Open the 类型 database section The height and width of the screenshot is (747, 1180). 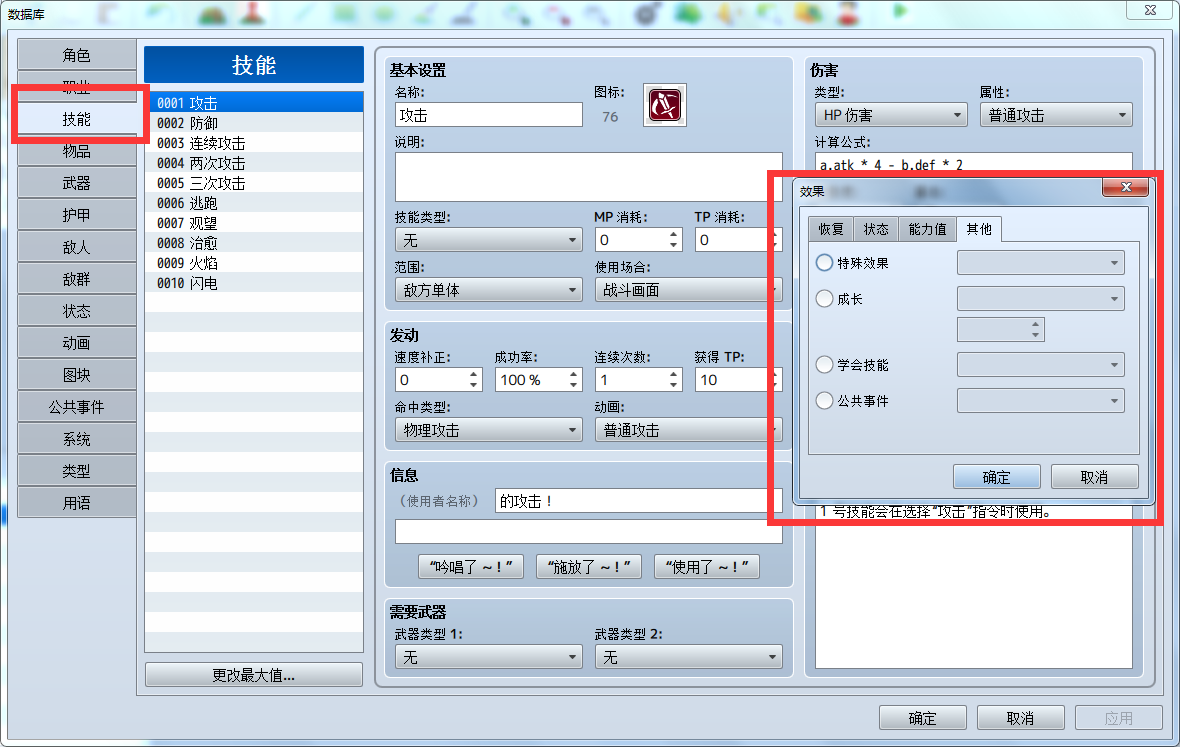77,471
